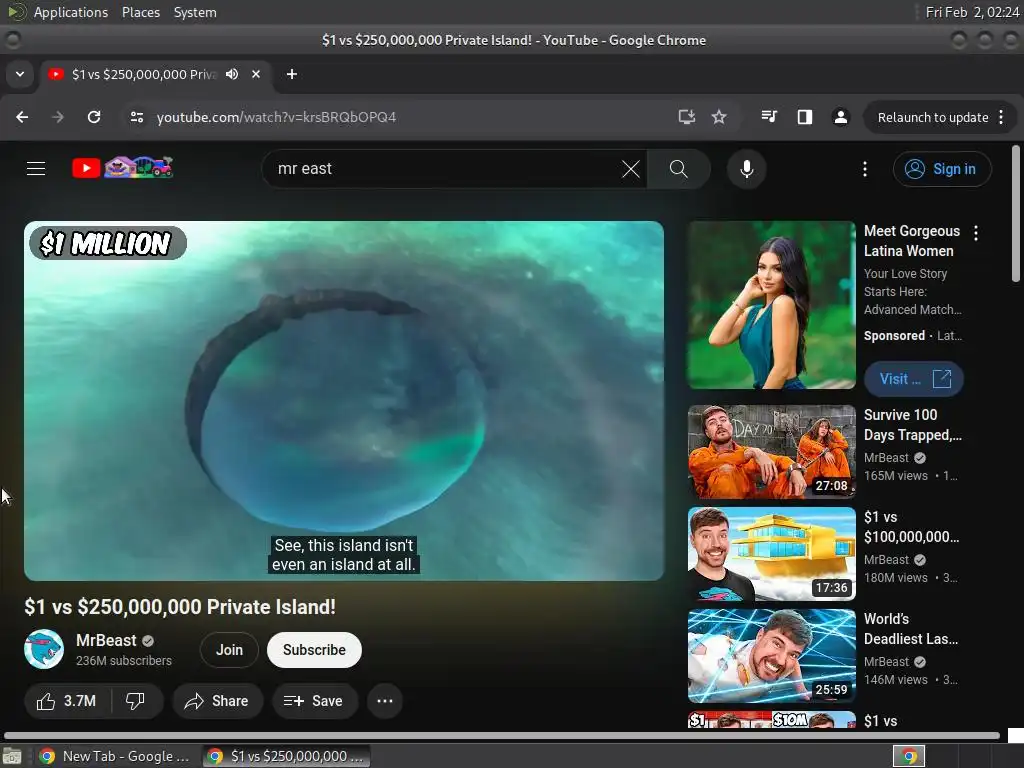Start voice search with microphone icon
Image resolution: width=1024 pixels, height=768 pixels.
click(x=746, y=169)
